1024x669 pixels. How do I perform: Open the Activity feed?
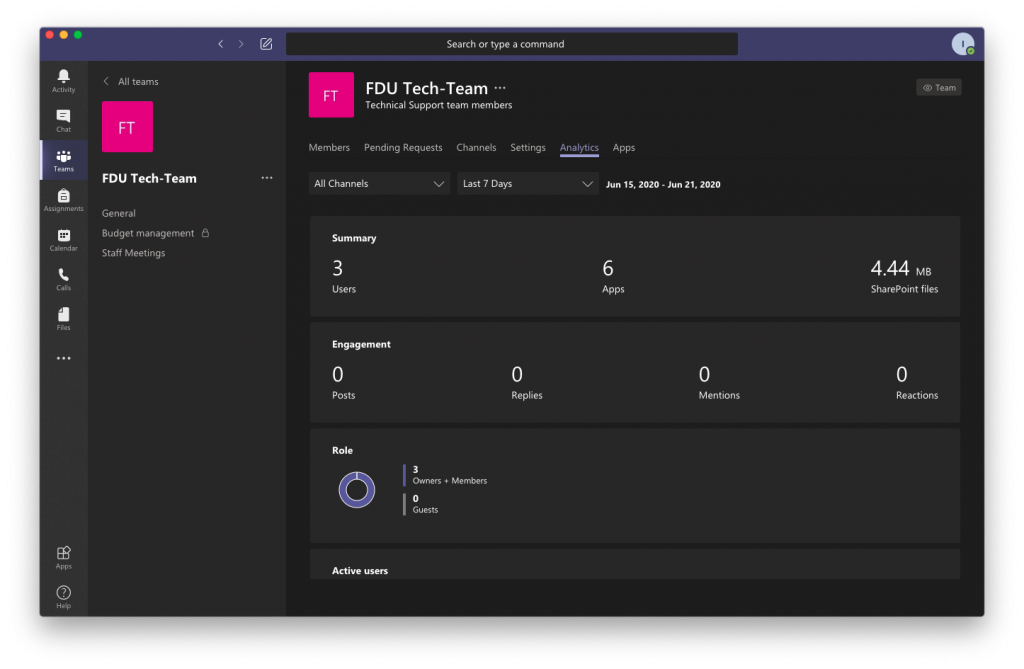point(63,81)
